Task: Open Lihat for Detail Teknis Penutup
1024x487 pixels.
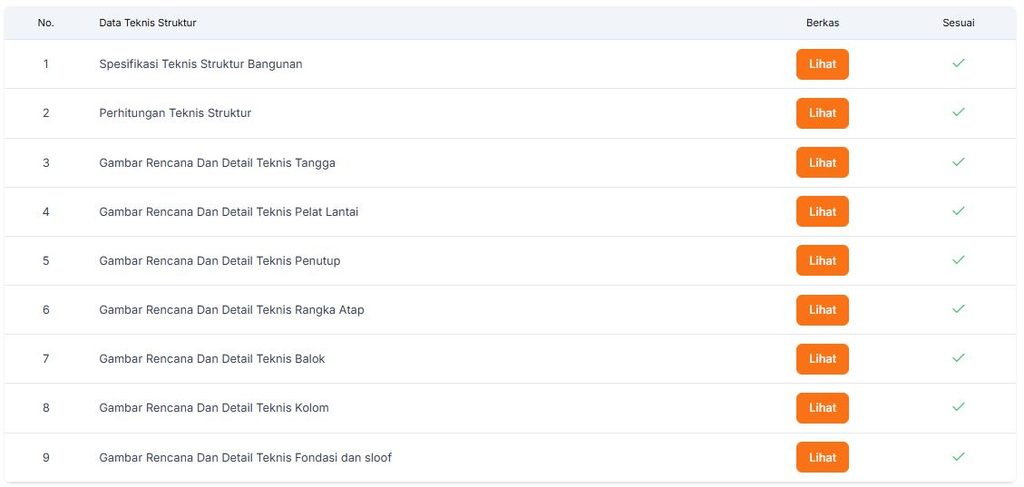Action: coord(822,260)
